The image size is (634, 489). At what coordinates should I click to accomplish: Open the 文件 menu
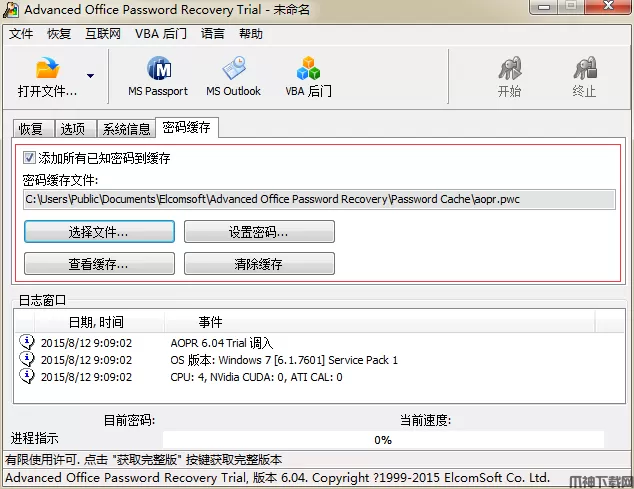(21, 34)
